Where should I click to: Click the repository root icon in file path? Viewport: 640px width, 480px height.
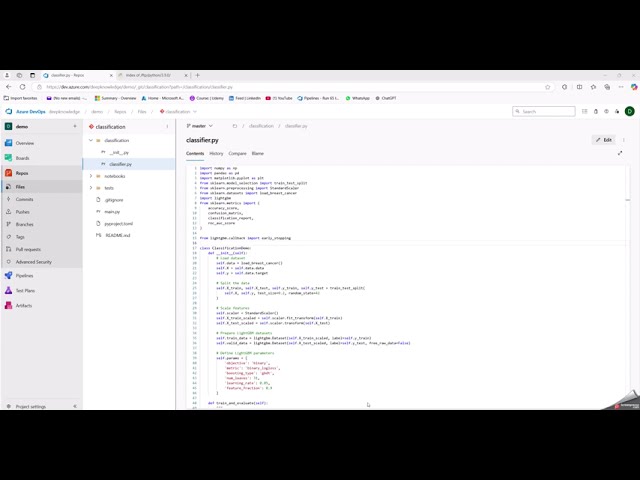coord(235,126)
